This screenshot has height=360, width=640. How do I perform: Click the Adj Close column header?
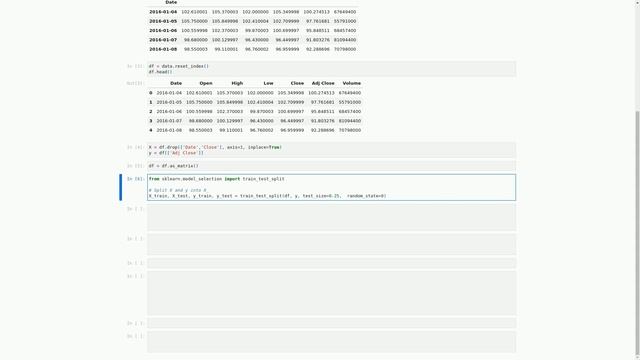click(x=323, y=83)
